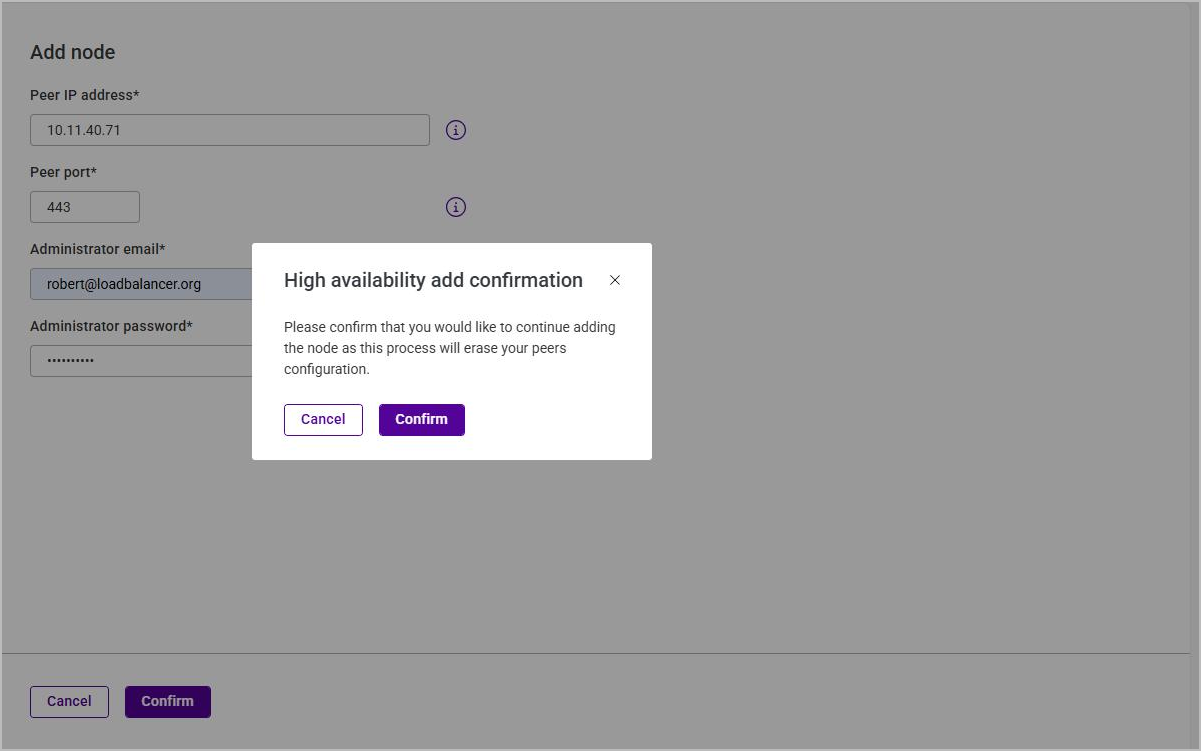Click the Administrator password label
The image size is (1201, 751).
[x=112, y=326]
